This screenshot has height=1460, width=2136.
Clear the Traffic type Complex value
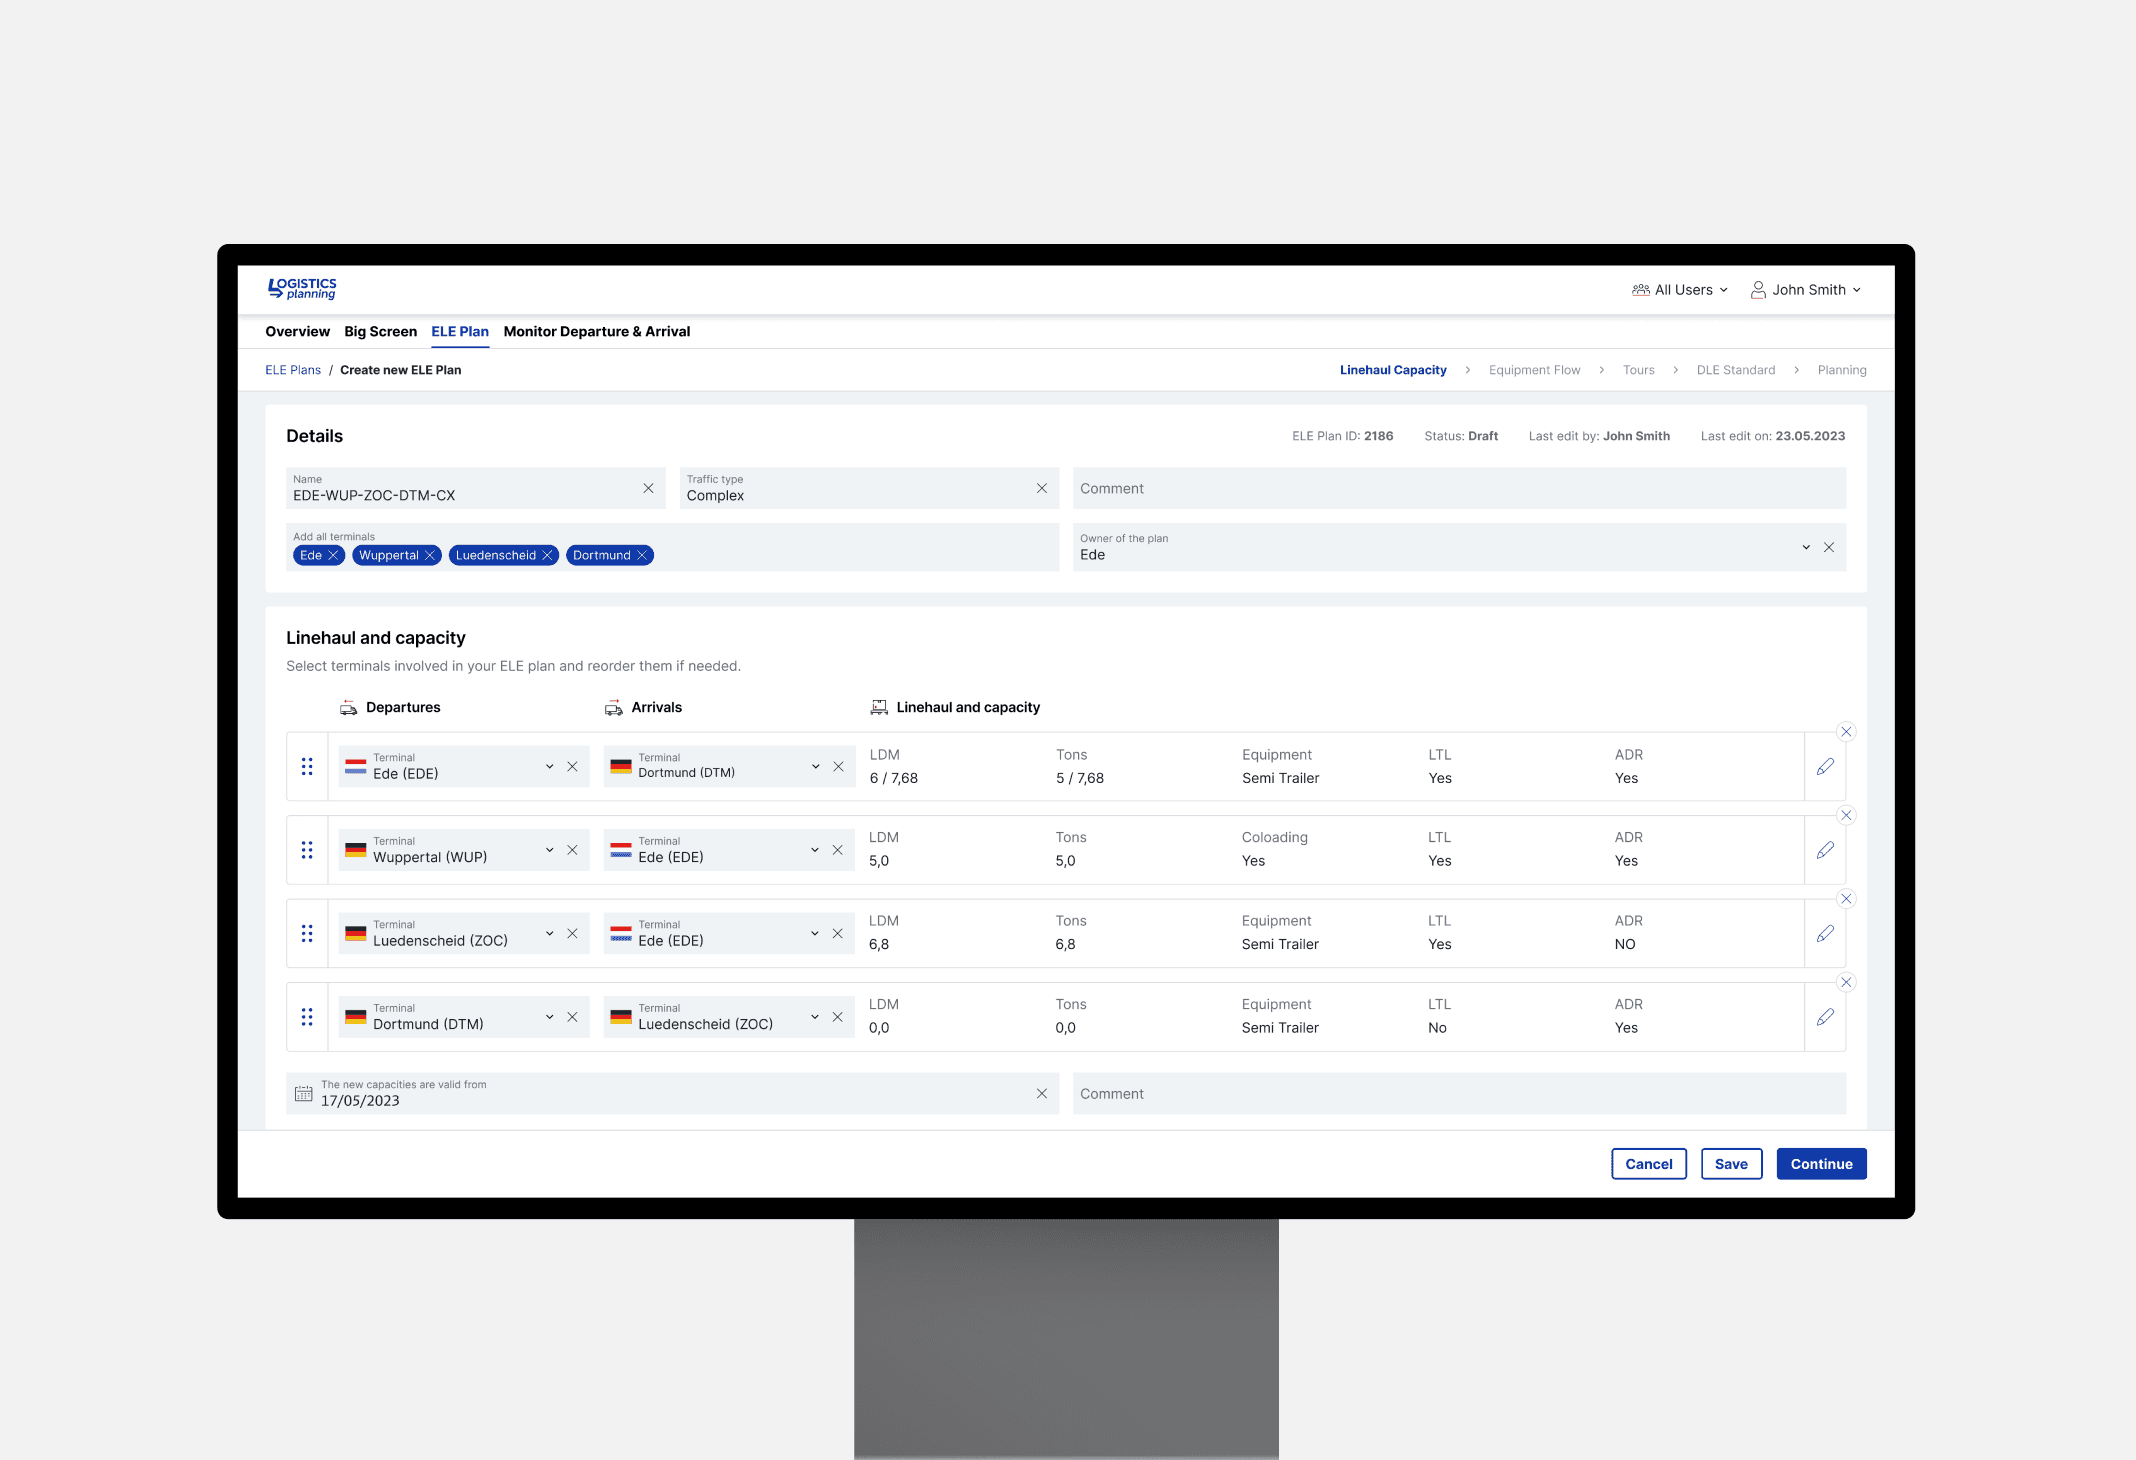tap(1041, 488)
